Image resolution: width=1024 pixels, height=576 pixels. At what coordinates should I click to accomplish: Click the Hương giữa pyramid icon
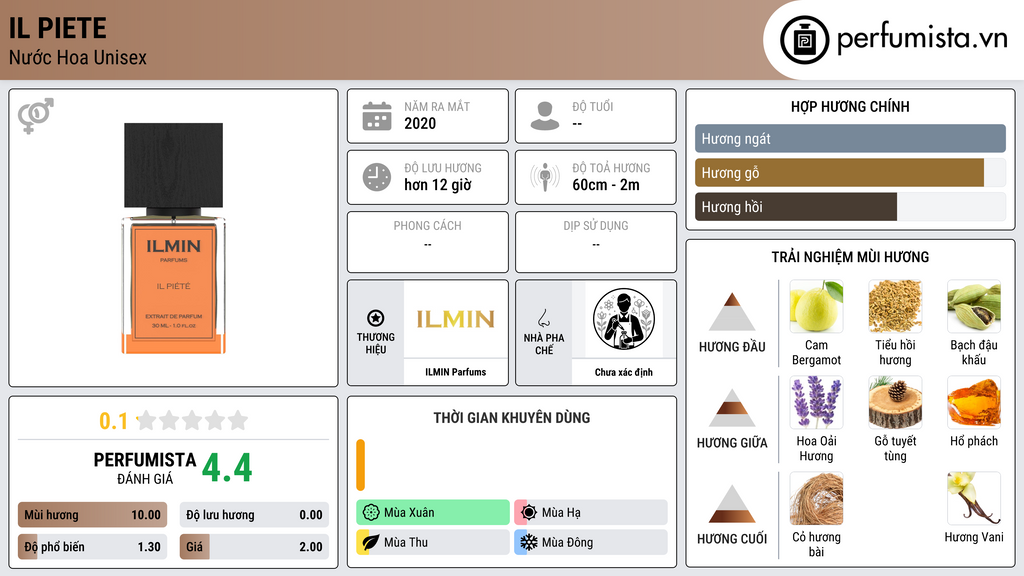[x=732, y=408]
